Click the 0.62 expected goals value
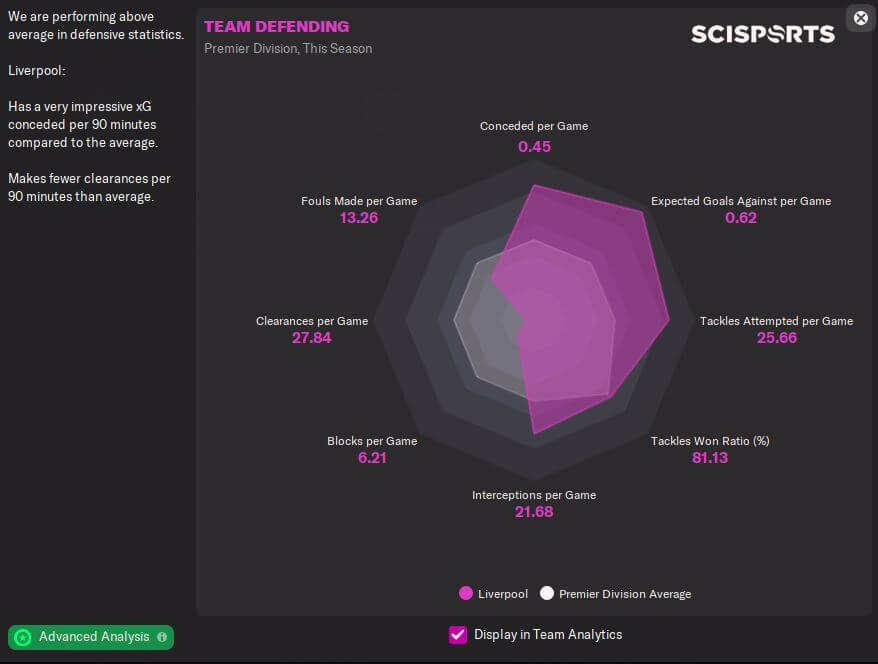 point(741,218)
